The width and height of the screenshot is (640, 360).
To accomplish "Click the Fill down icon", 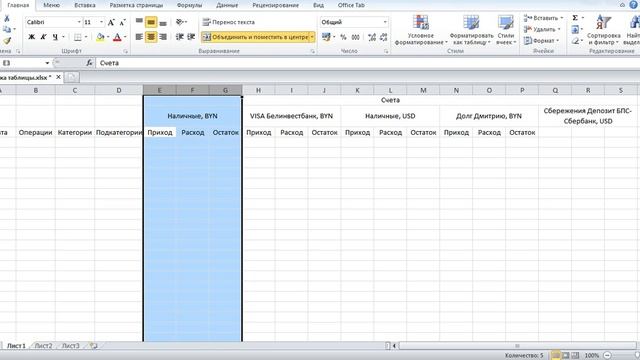I will [575, 29].
